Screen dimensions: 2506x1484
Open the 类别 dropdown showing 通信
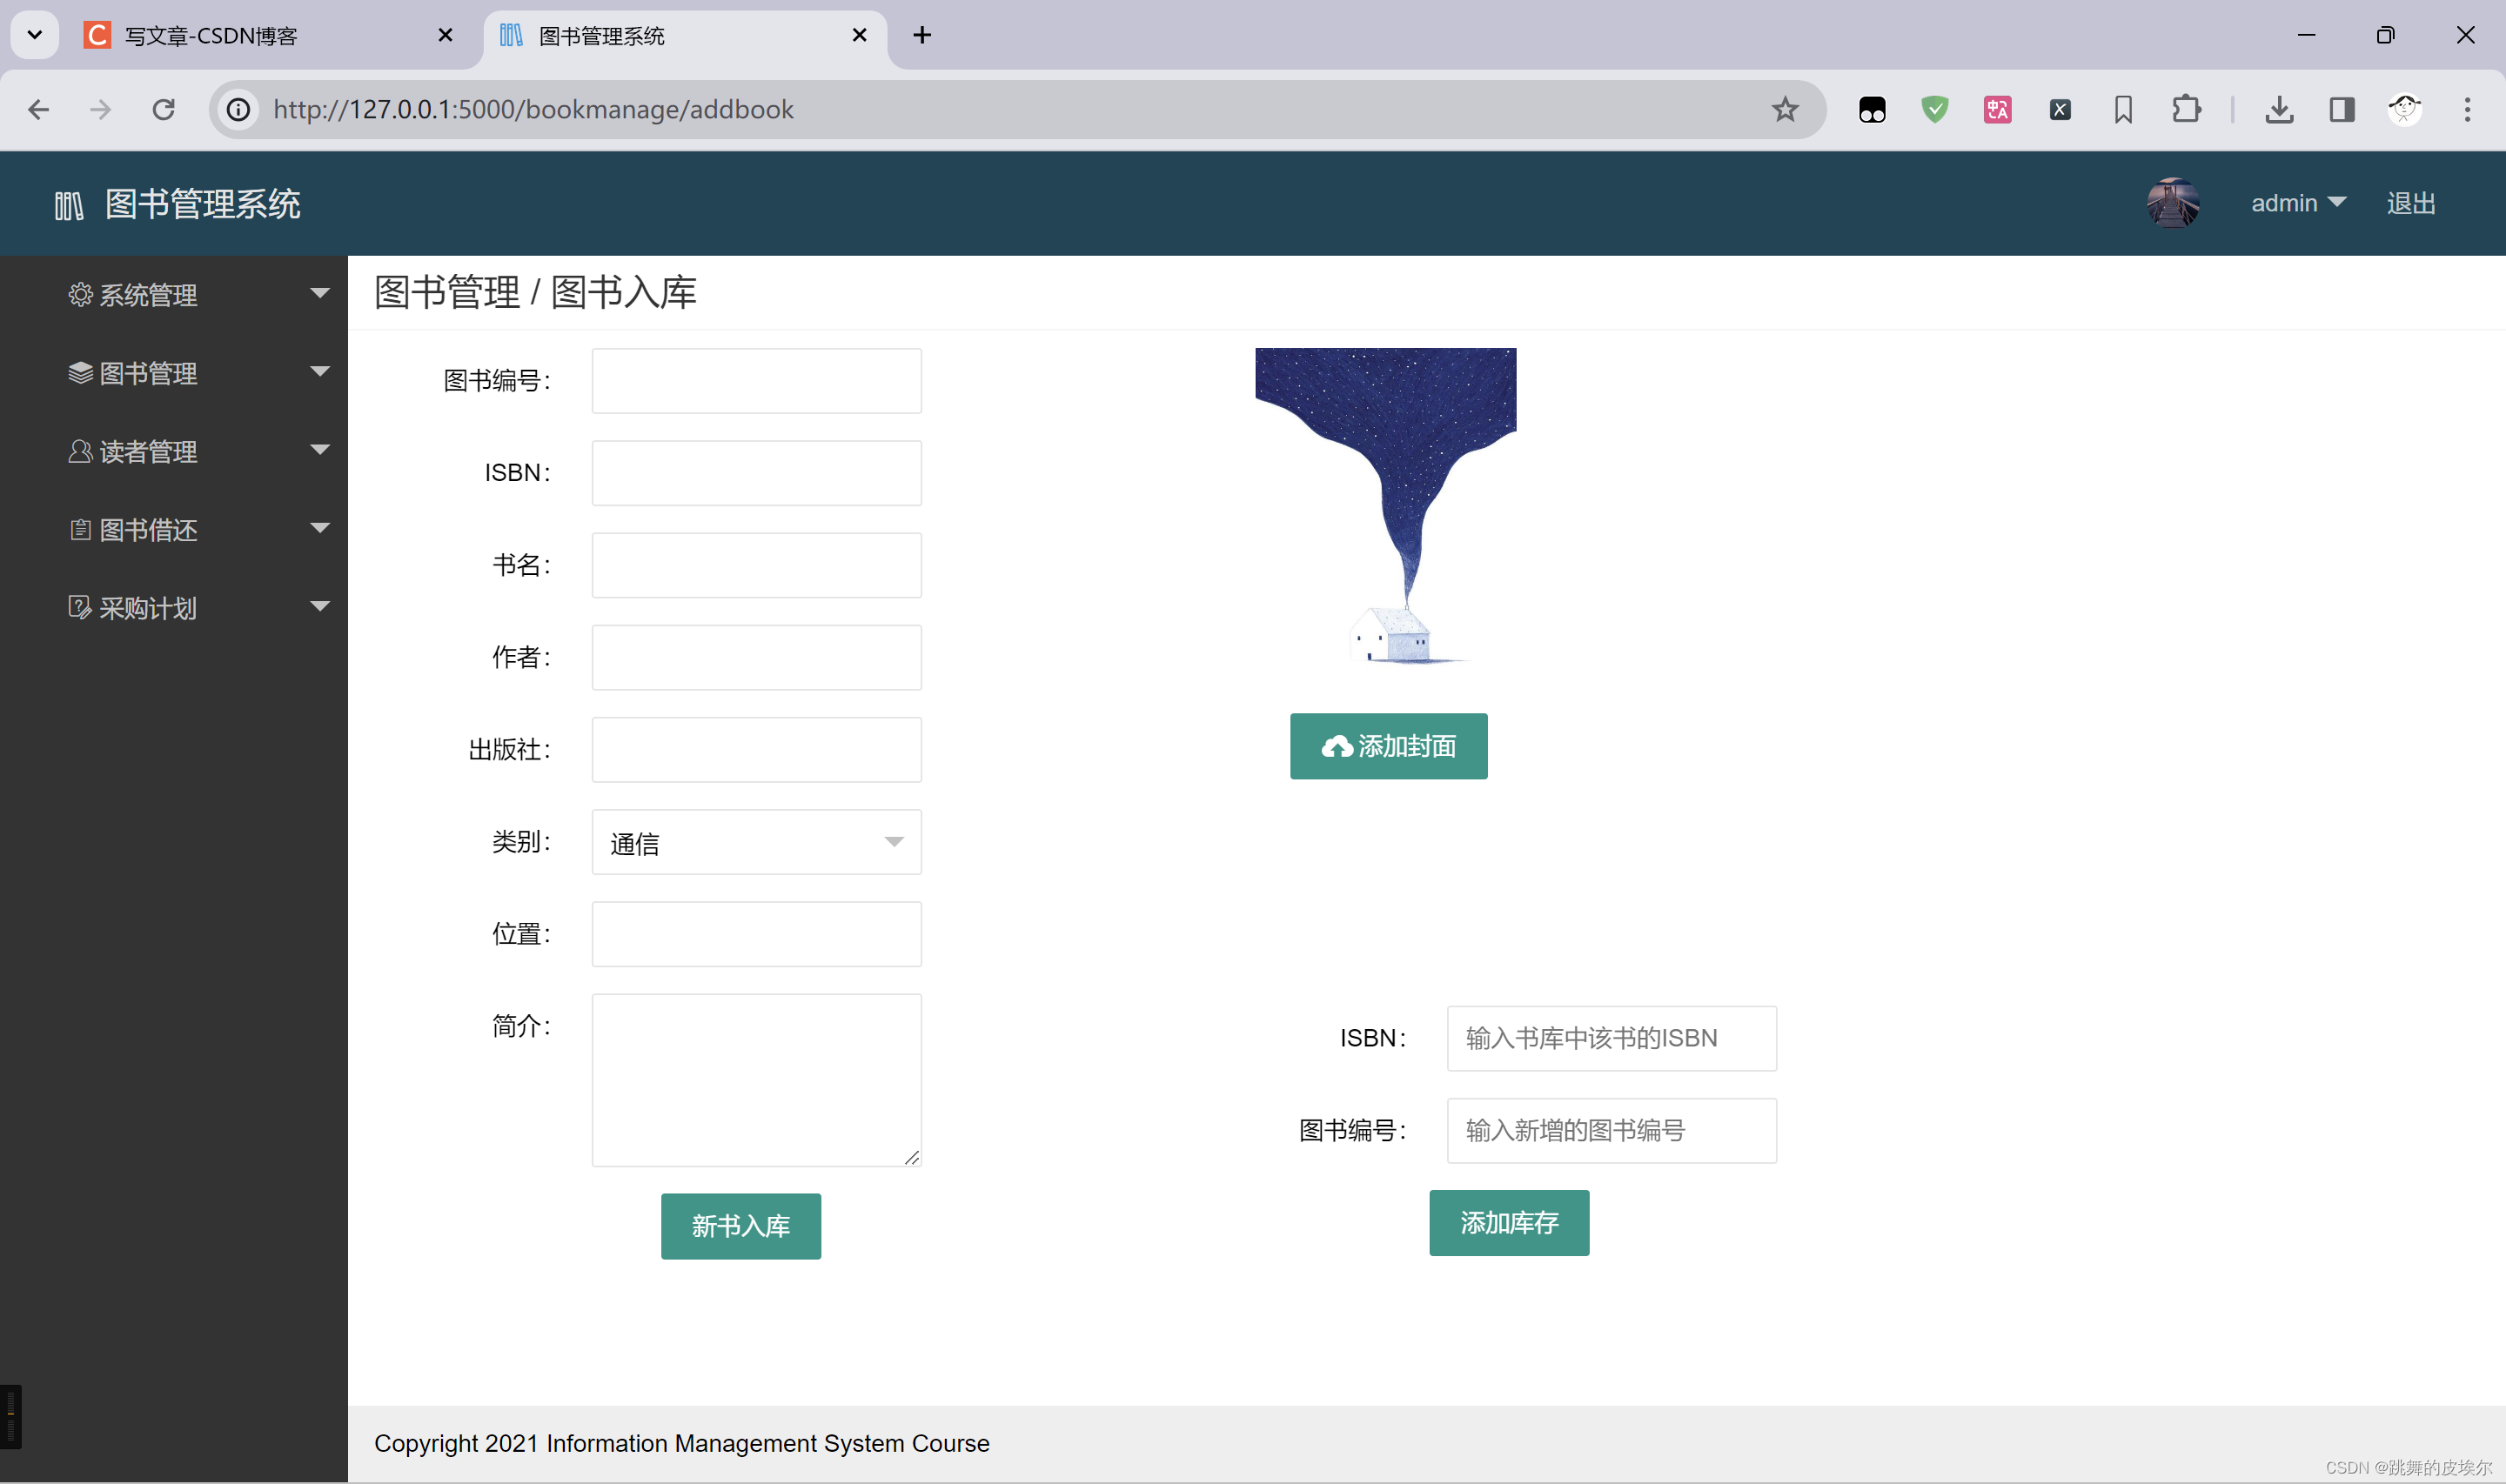(x=756, y=842)
